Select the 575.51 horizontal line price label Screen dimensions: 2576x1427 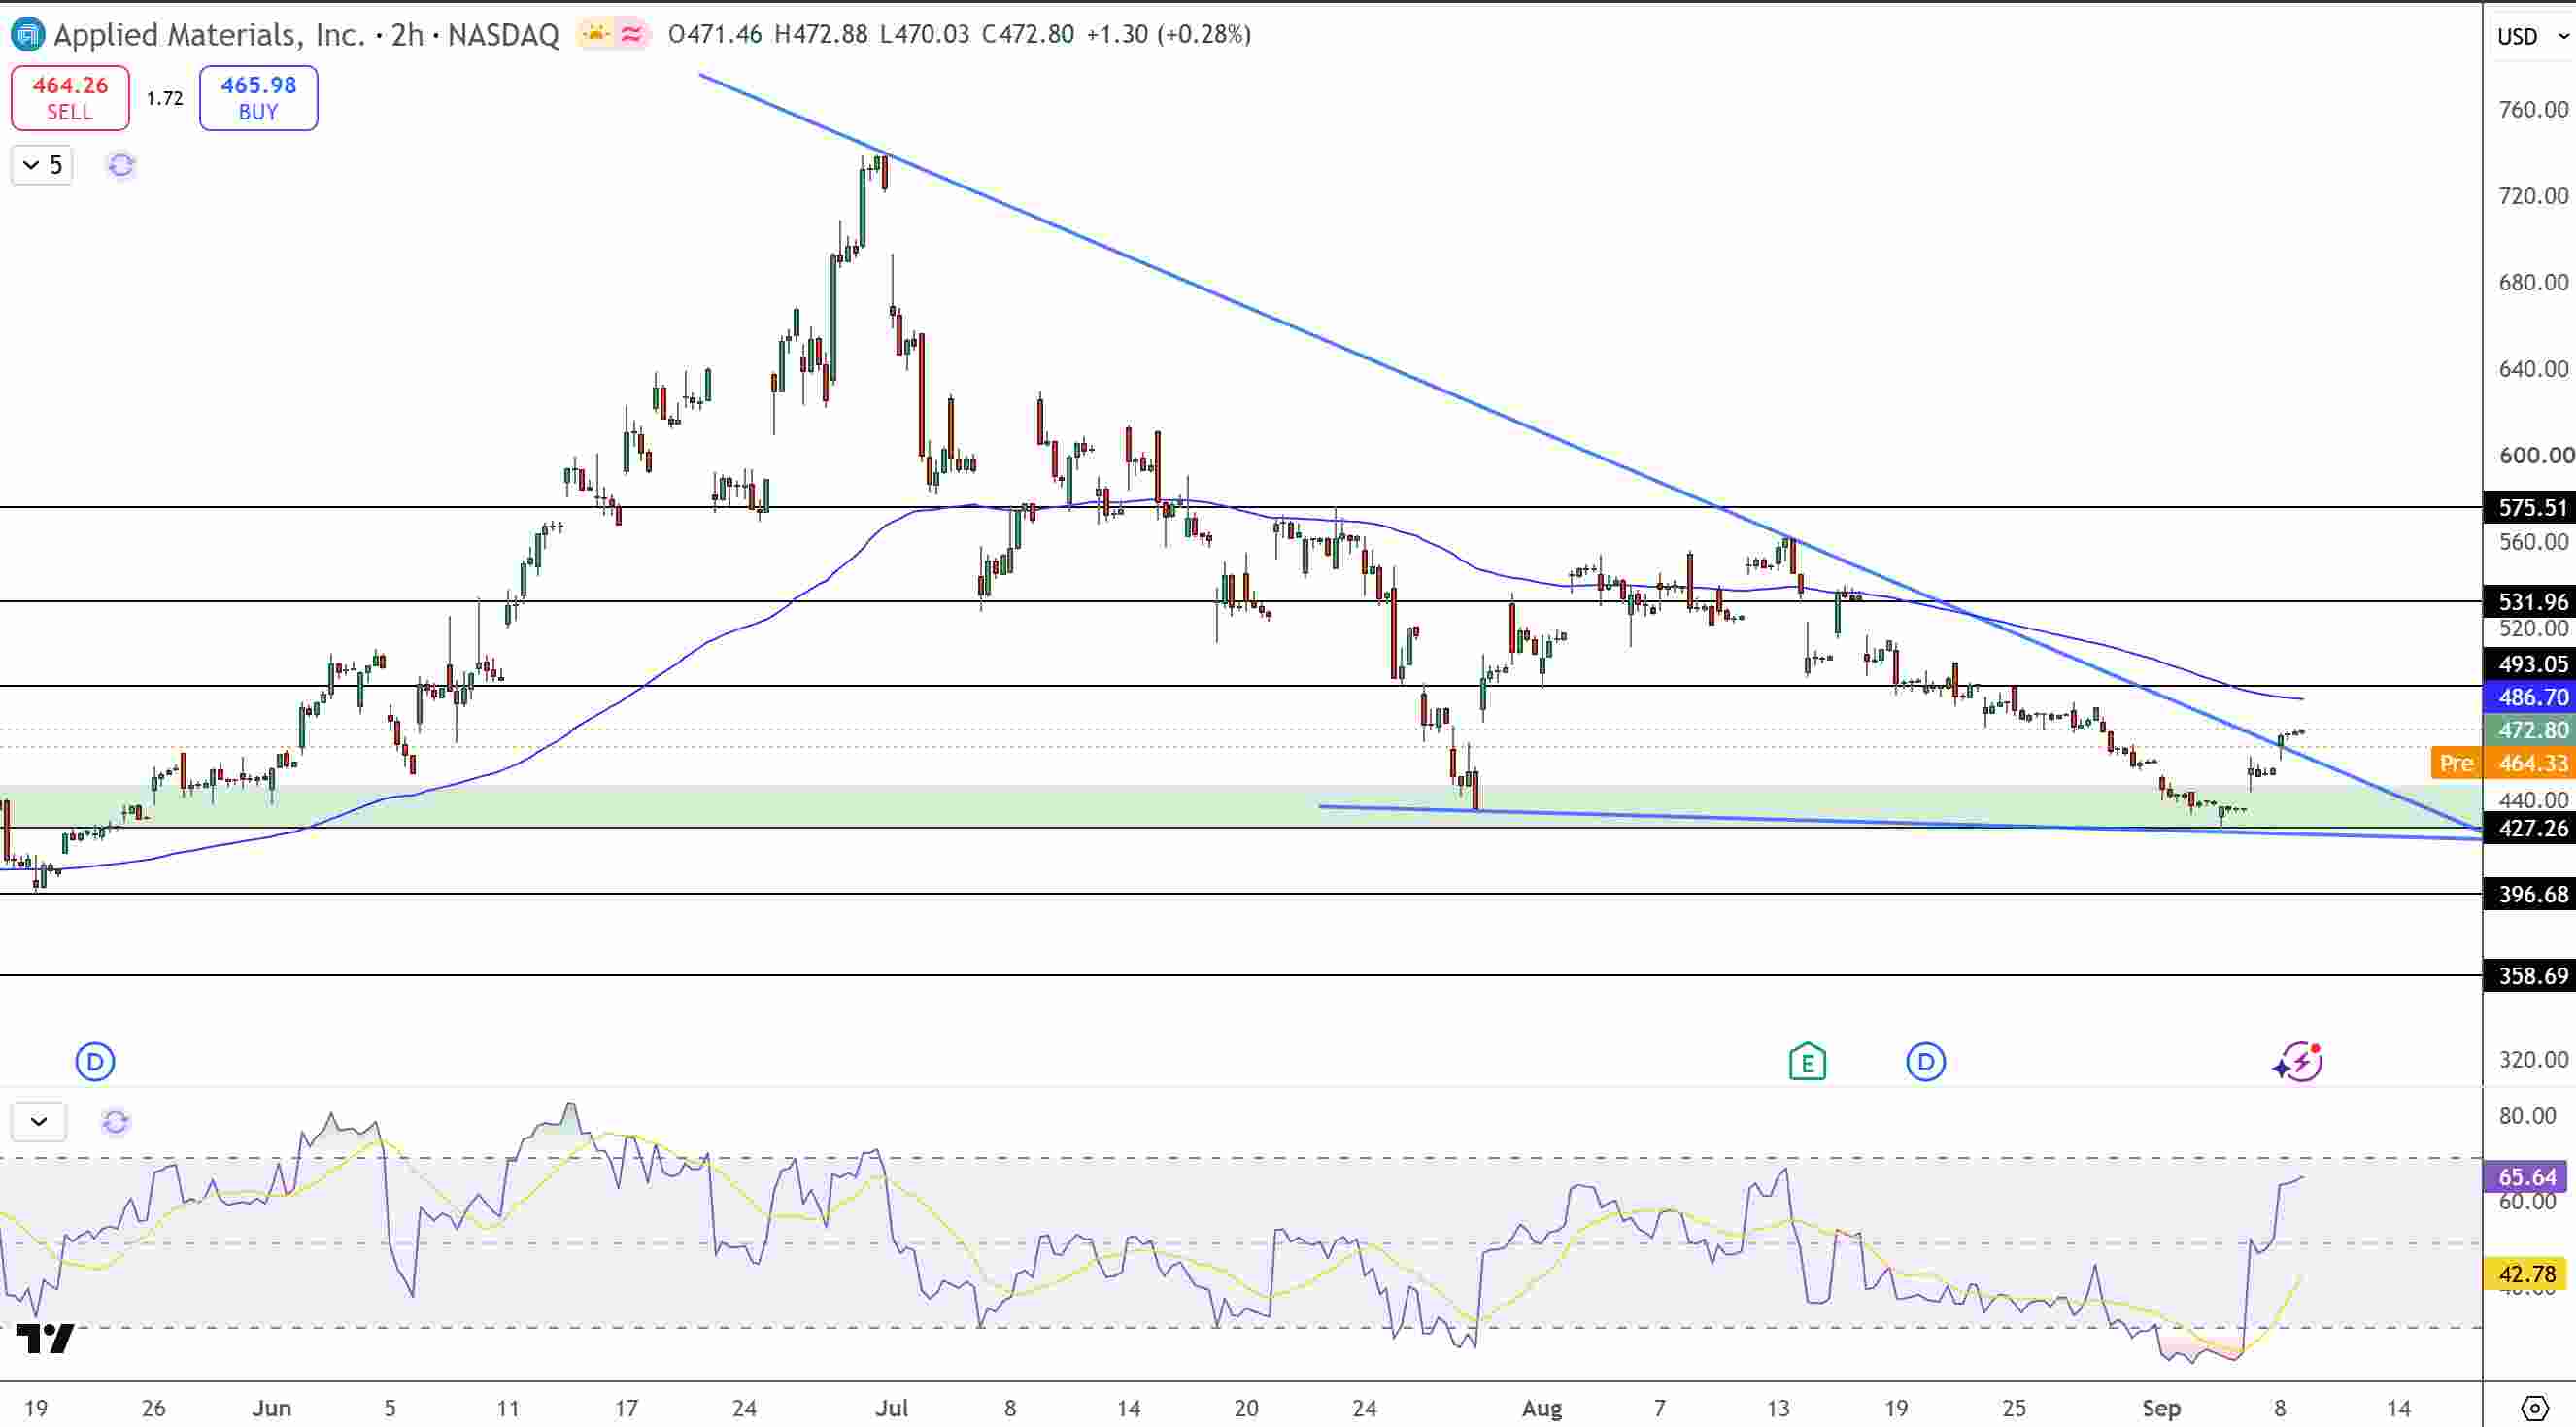(x=2530, y=508)
